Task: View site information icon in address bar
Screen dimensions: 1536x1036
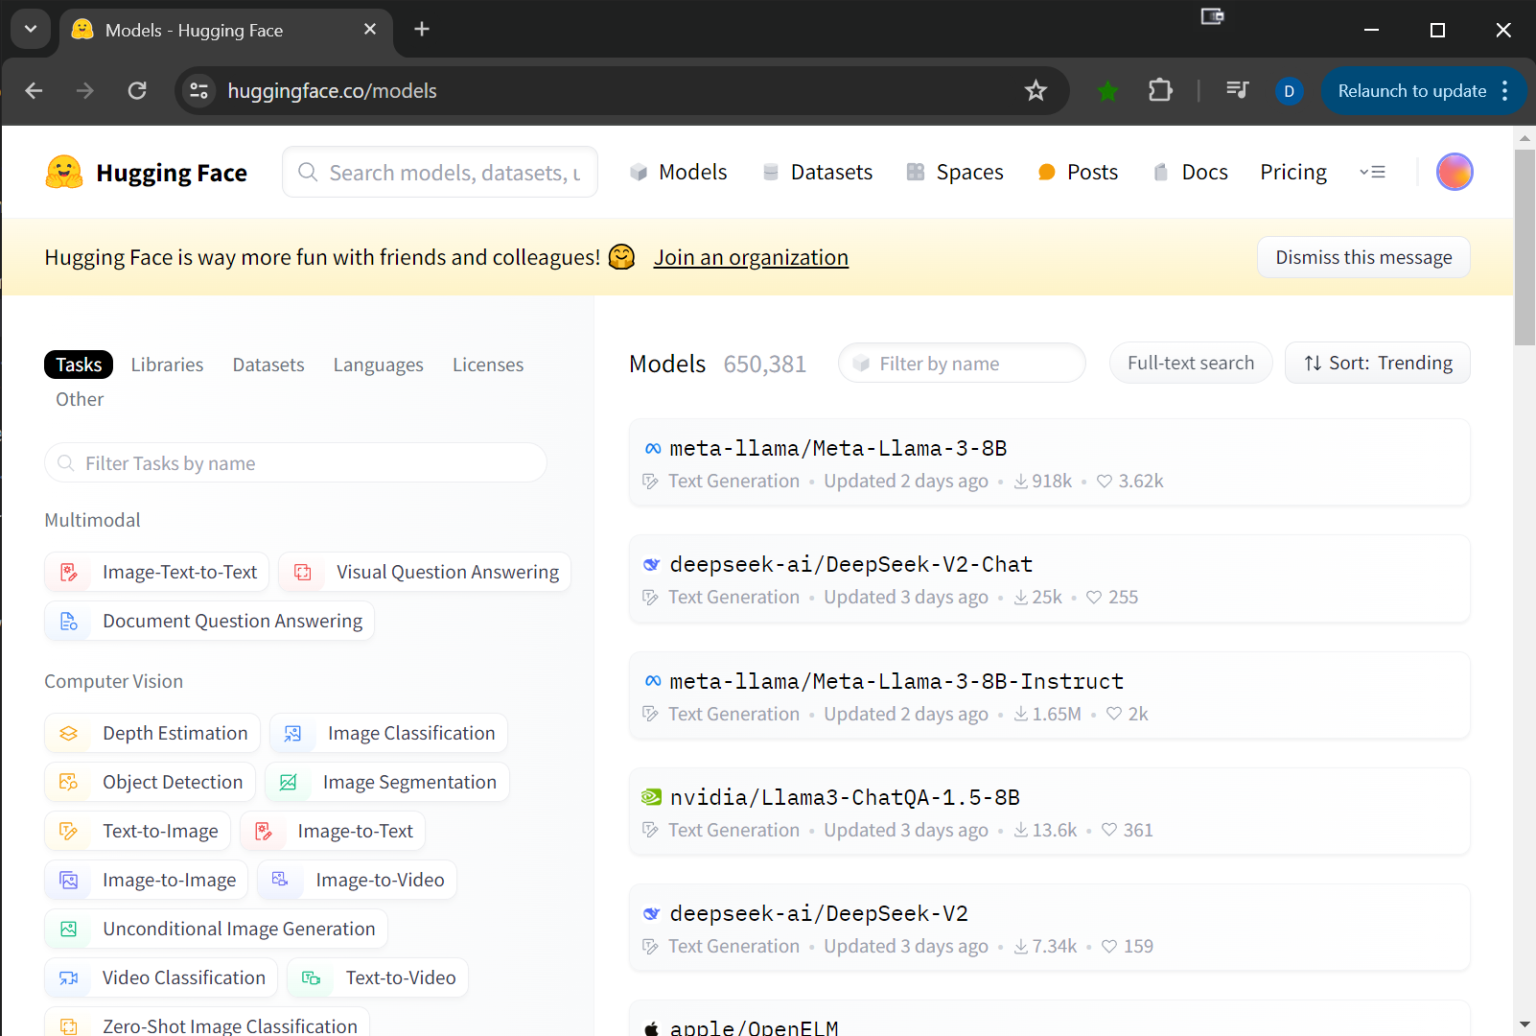Action: coord(199,91)
